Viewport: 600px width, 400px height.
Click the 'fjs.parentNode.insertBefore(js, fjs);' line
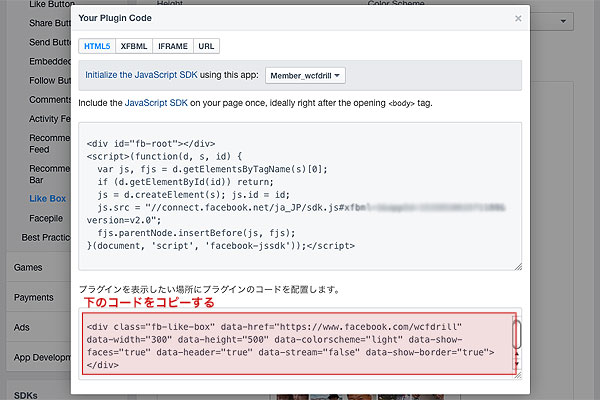tap(196, 233)
